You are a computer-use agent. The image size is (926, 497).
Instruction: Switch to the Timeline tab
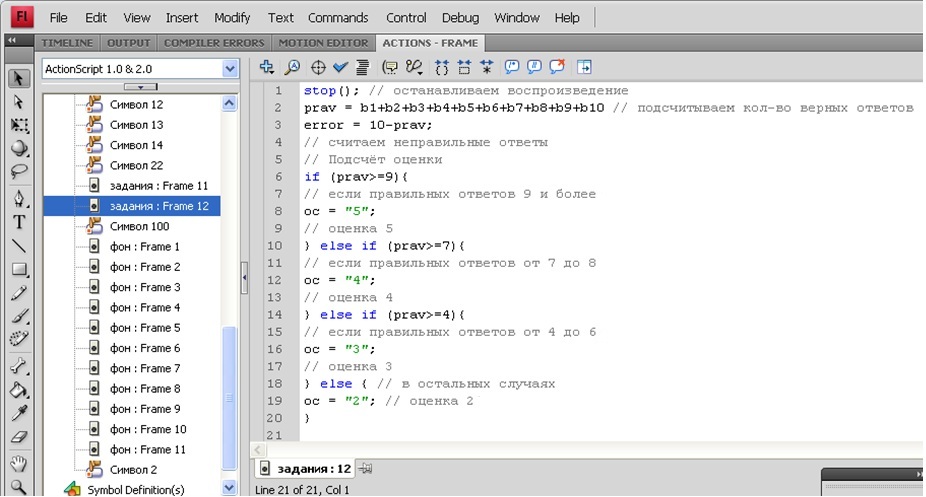(67, 43)
